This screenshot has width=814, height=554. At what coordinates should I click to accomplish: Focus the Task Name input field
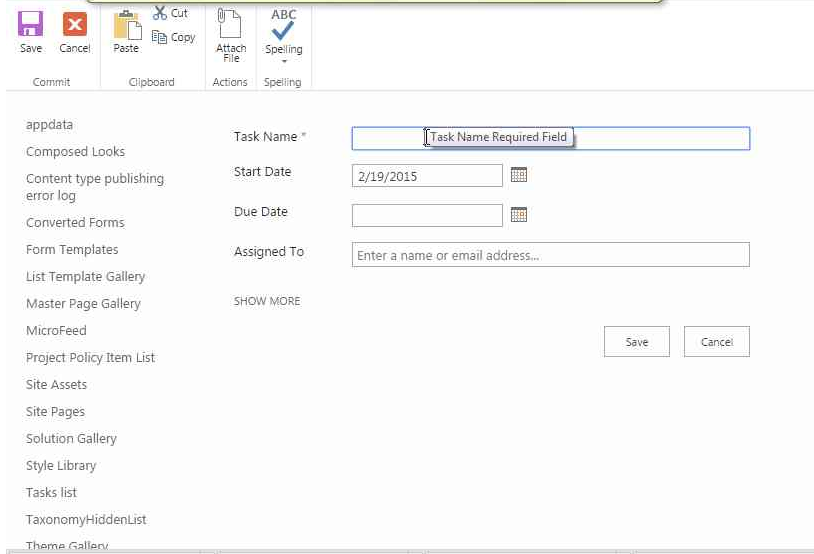coord(551,139)
